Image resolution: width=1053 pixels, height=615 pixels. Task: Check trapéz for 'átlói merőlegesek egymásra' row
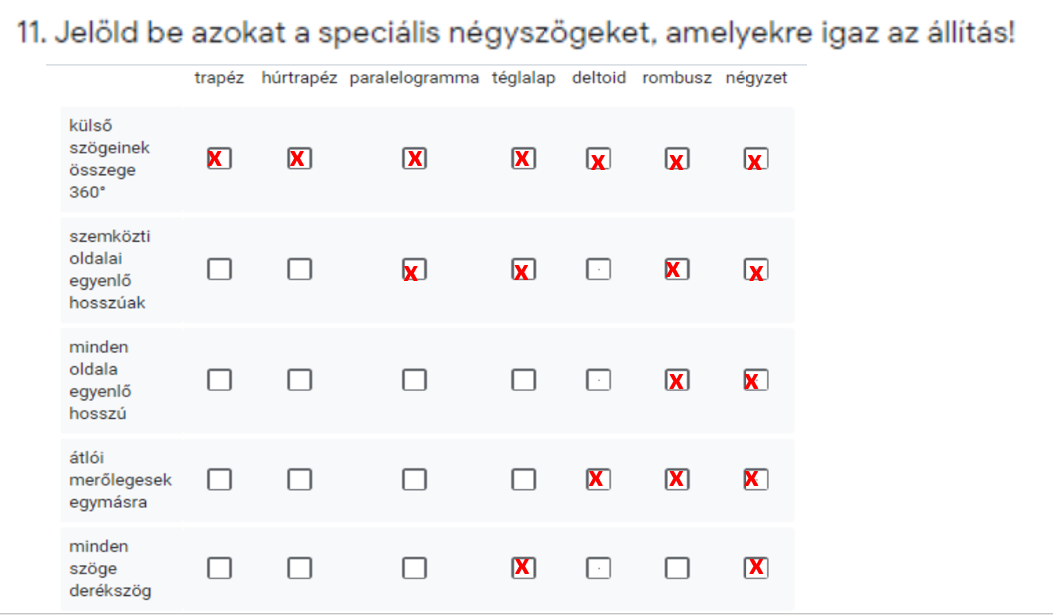[219, 480]
